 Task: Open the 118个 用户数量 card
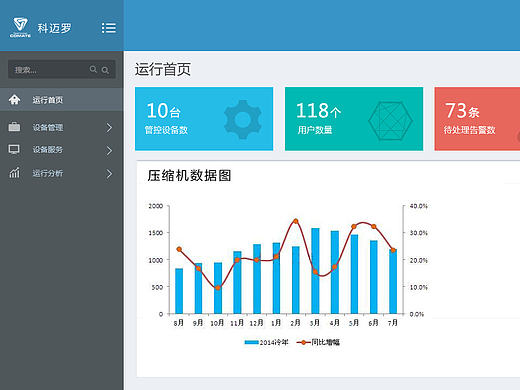pos(354,119)
